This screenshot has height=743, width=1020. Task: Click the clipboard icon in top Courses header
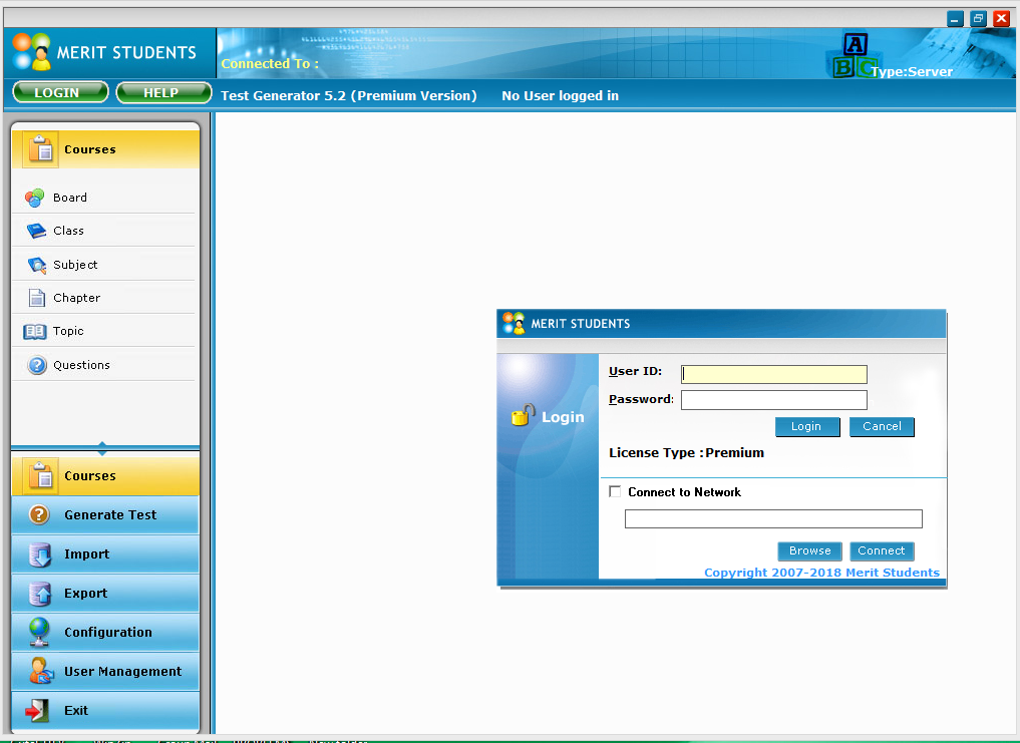tap(40, 149)
